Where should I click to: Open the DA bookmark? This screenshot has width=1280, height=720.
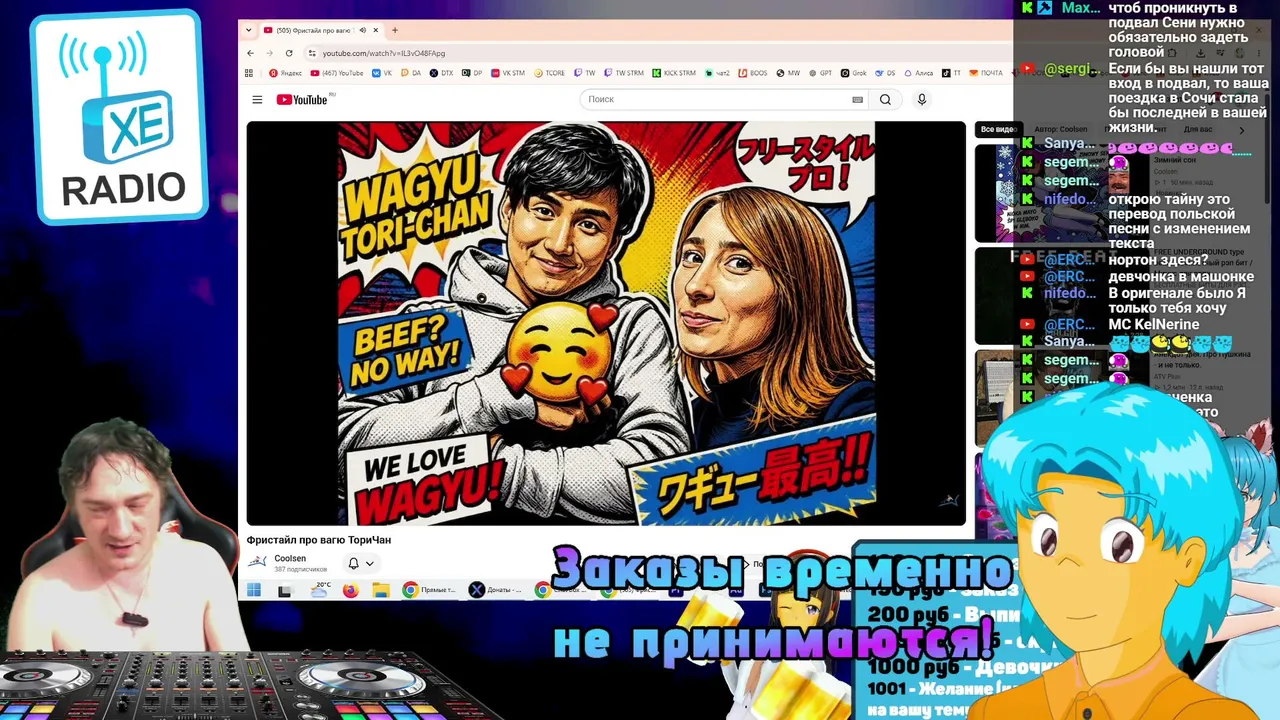tap(411, 73)
